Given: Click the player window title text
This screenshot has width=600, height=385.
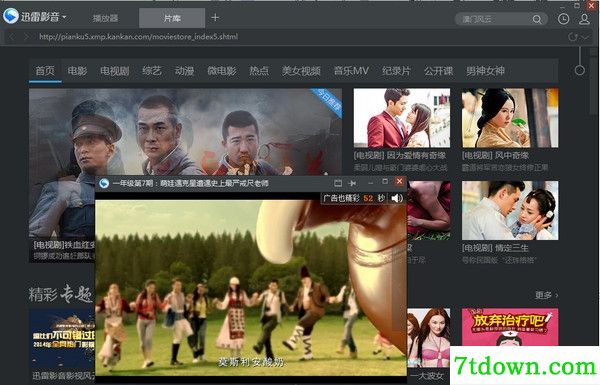Looking at the screenshot, I should click(x=190, y=184).
